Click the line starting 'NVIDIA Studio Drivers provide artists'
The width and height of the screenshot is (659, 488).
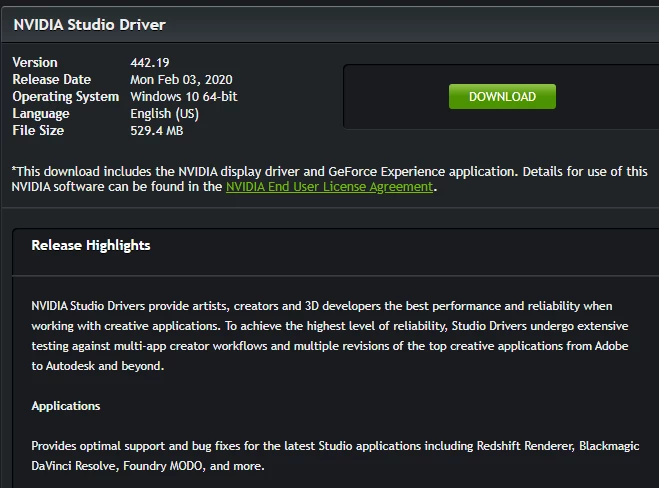pos(322,306)
